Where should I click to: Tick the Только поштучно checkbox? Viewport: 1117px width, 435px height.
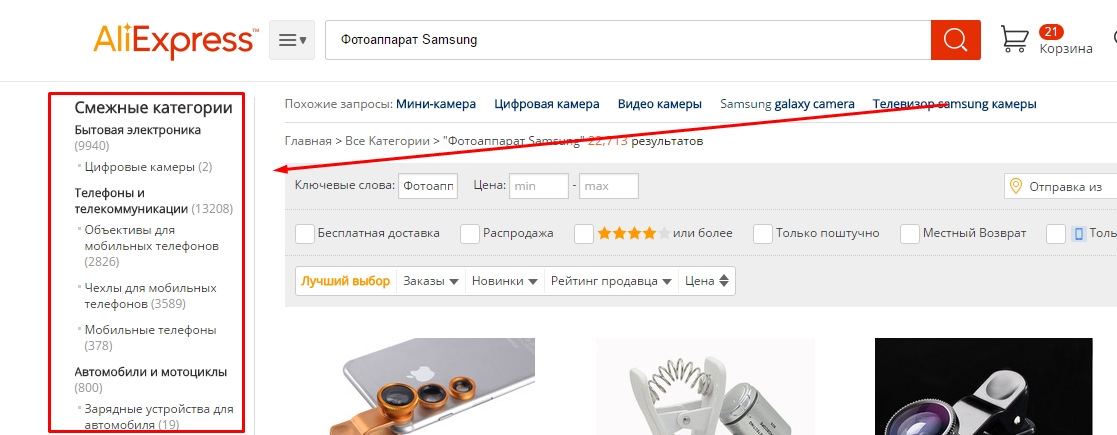(x=763, y=234)
